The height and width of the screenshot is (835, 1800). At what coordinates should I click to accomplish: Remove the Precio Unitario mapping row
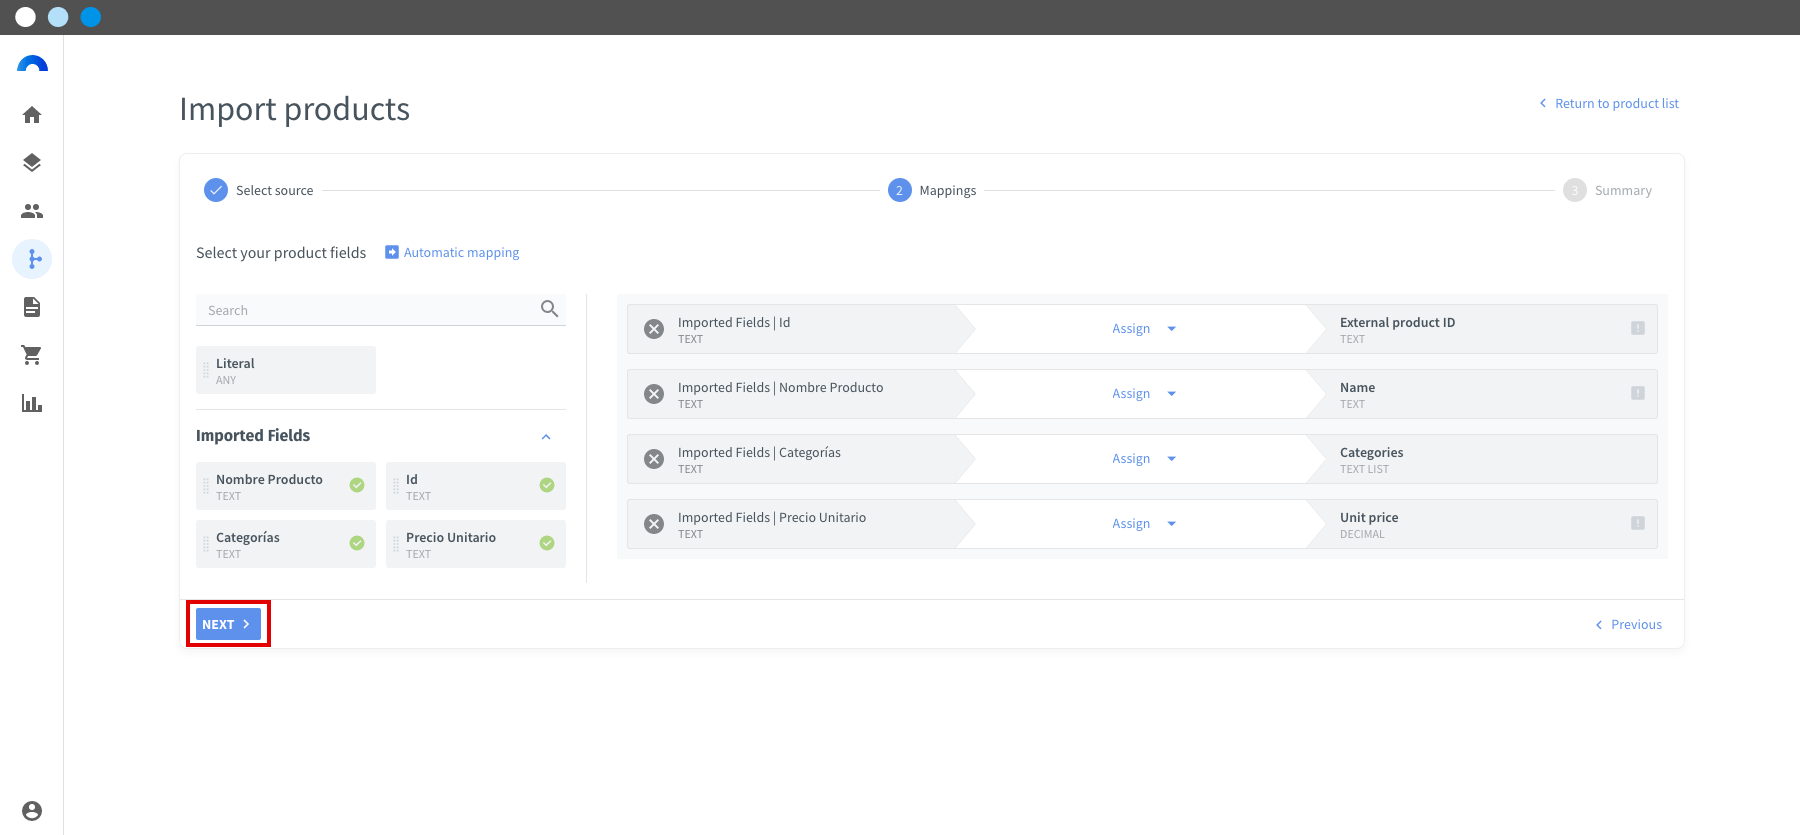coord(654,524)
